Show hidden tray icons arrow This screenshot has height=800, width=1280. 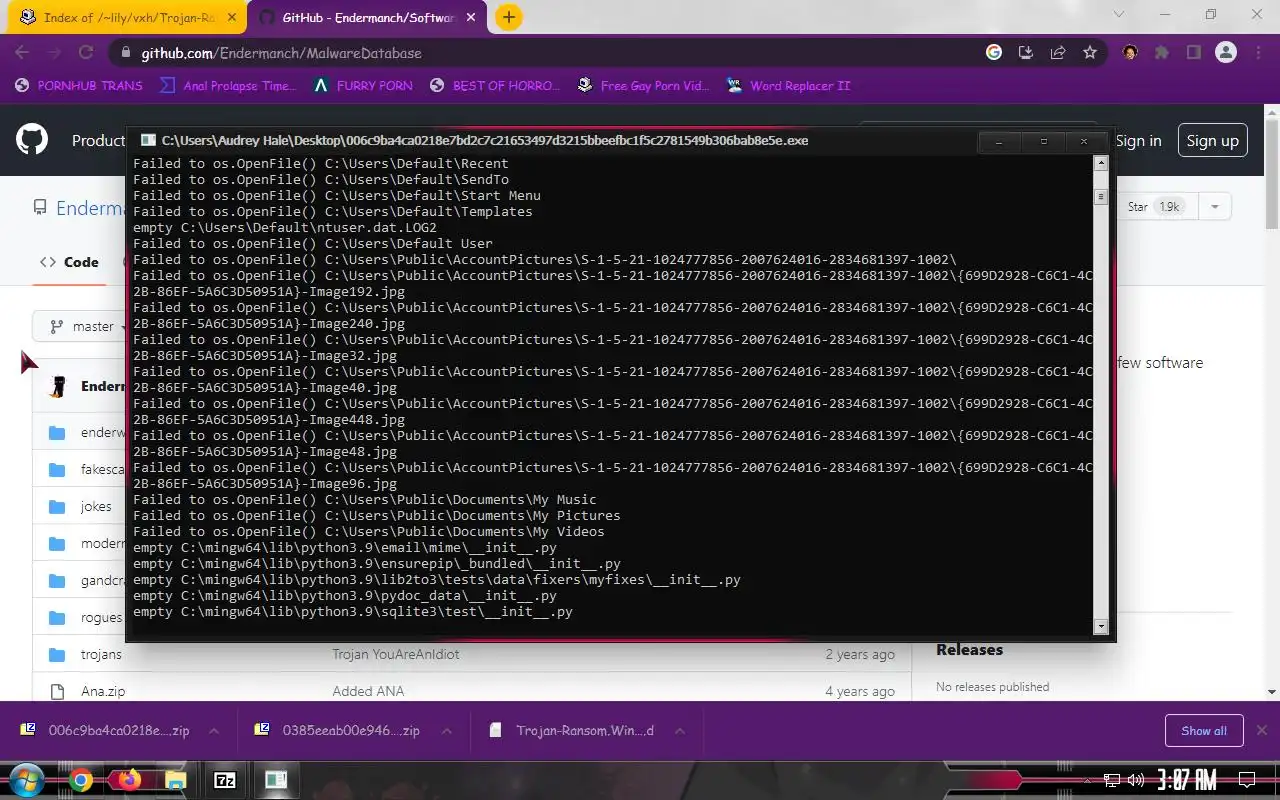coord(1089,780)
